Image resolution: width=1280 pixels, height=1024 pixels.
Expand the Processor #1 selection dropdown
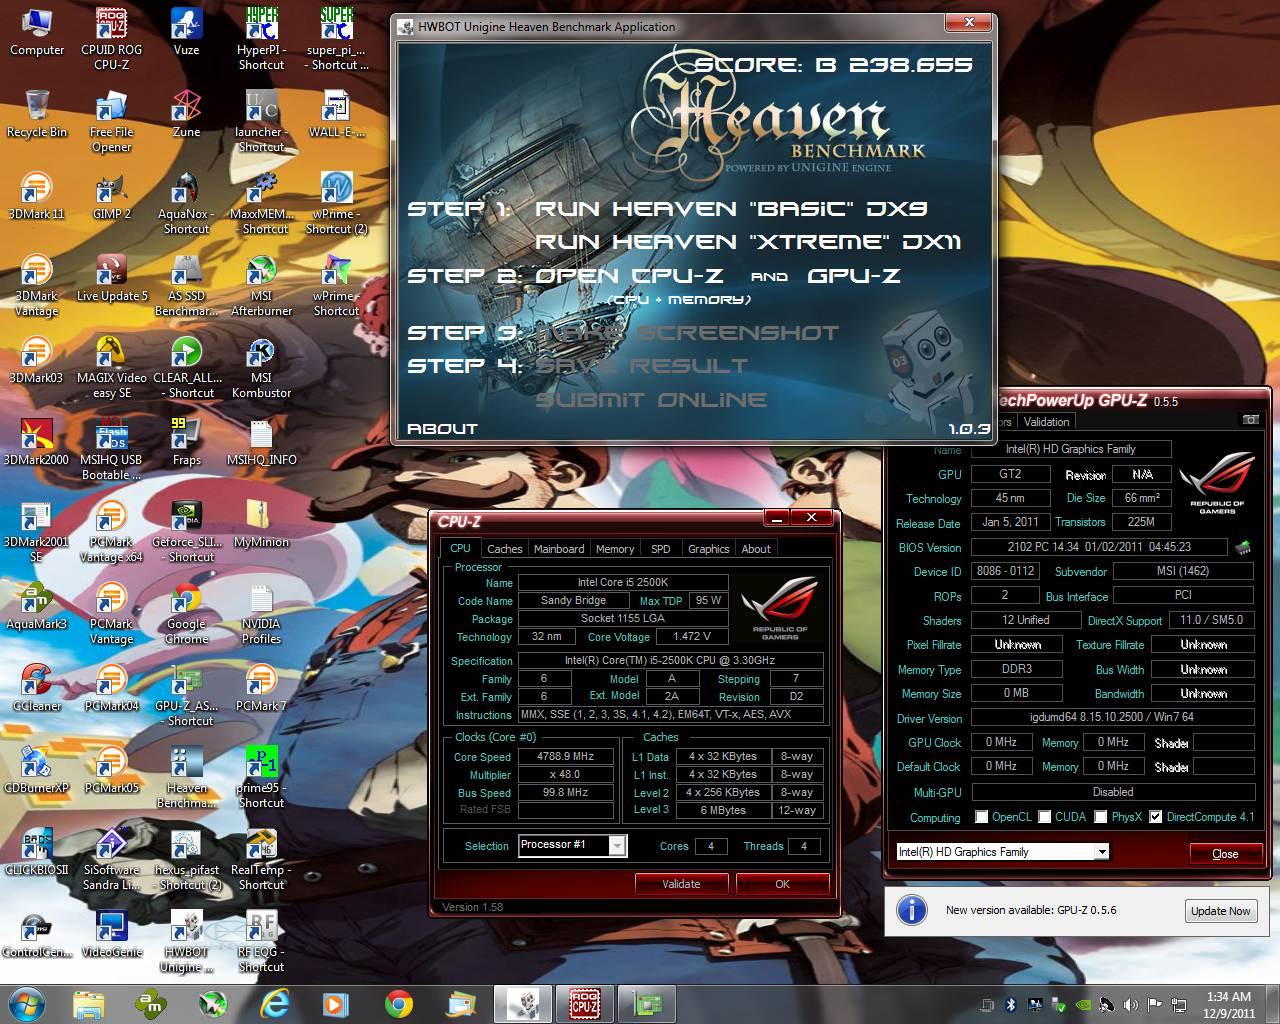tap(618, 845)
